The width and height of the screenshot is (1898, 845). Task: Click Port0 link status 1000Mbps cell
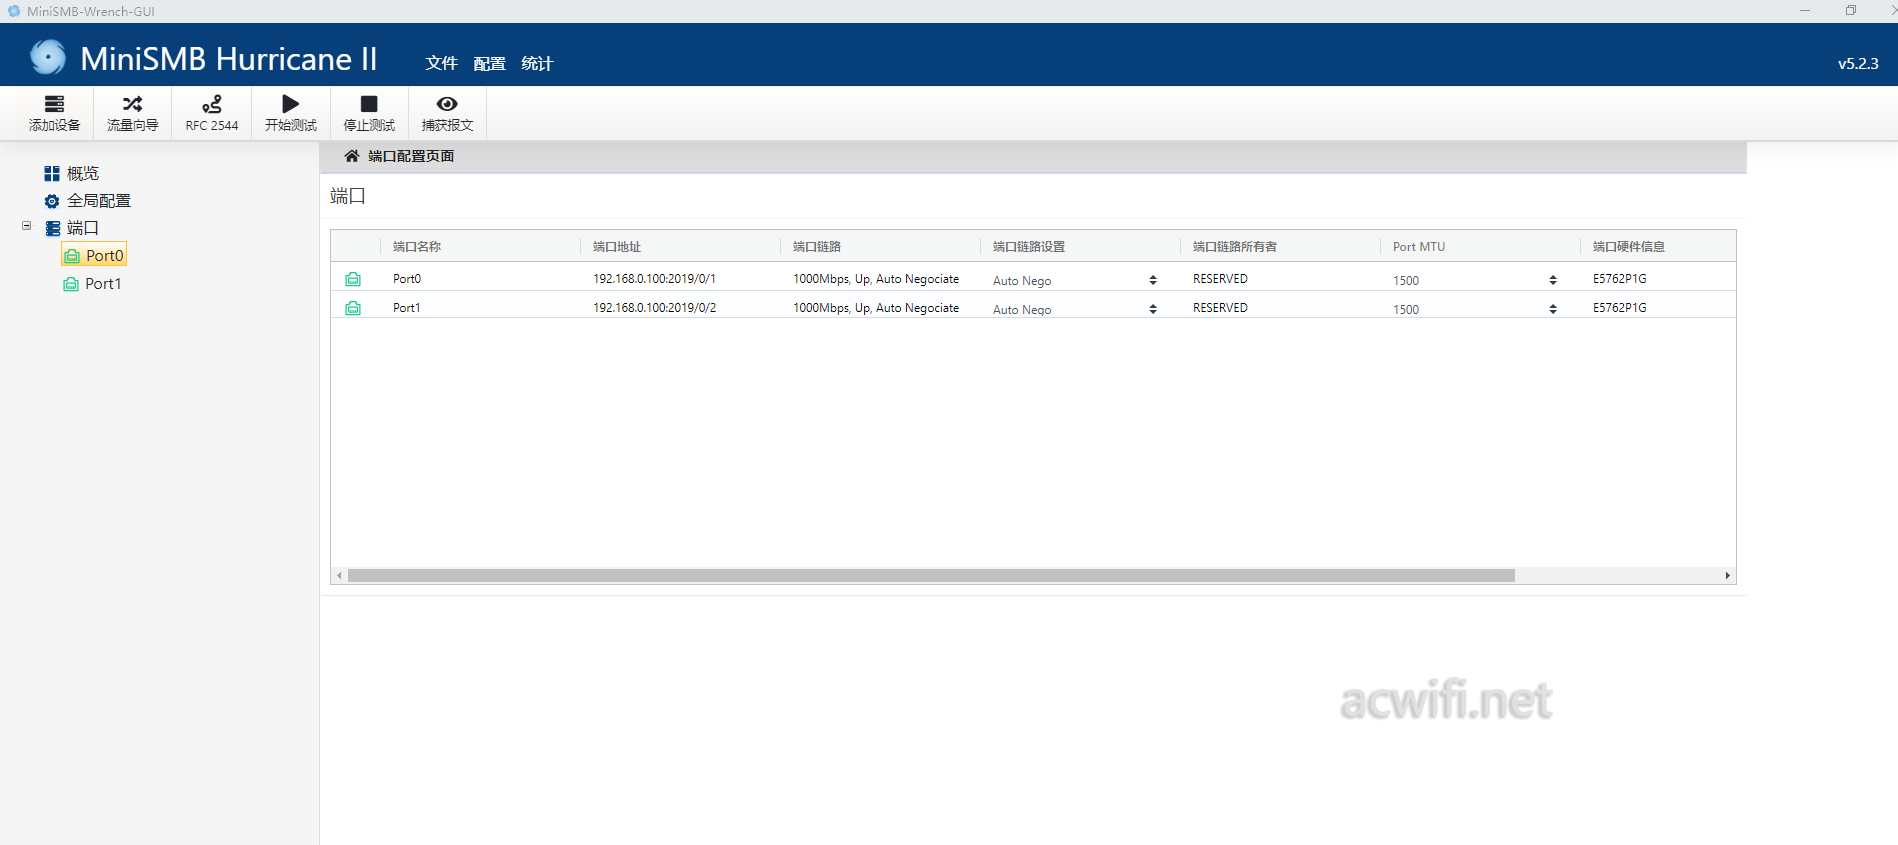click(876, 279)
